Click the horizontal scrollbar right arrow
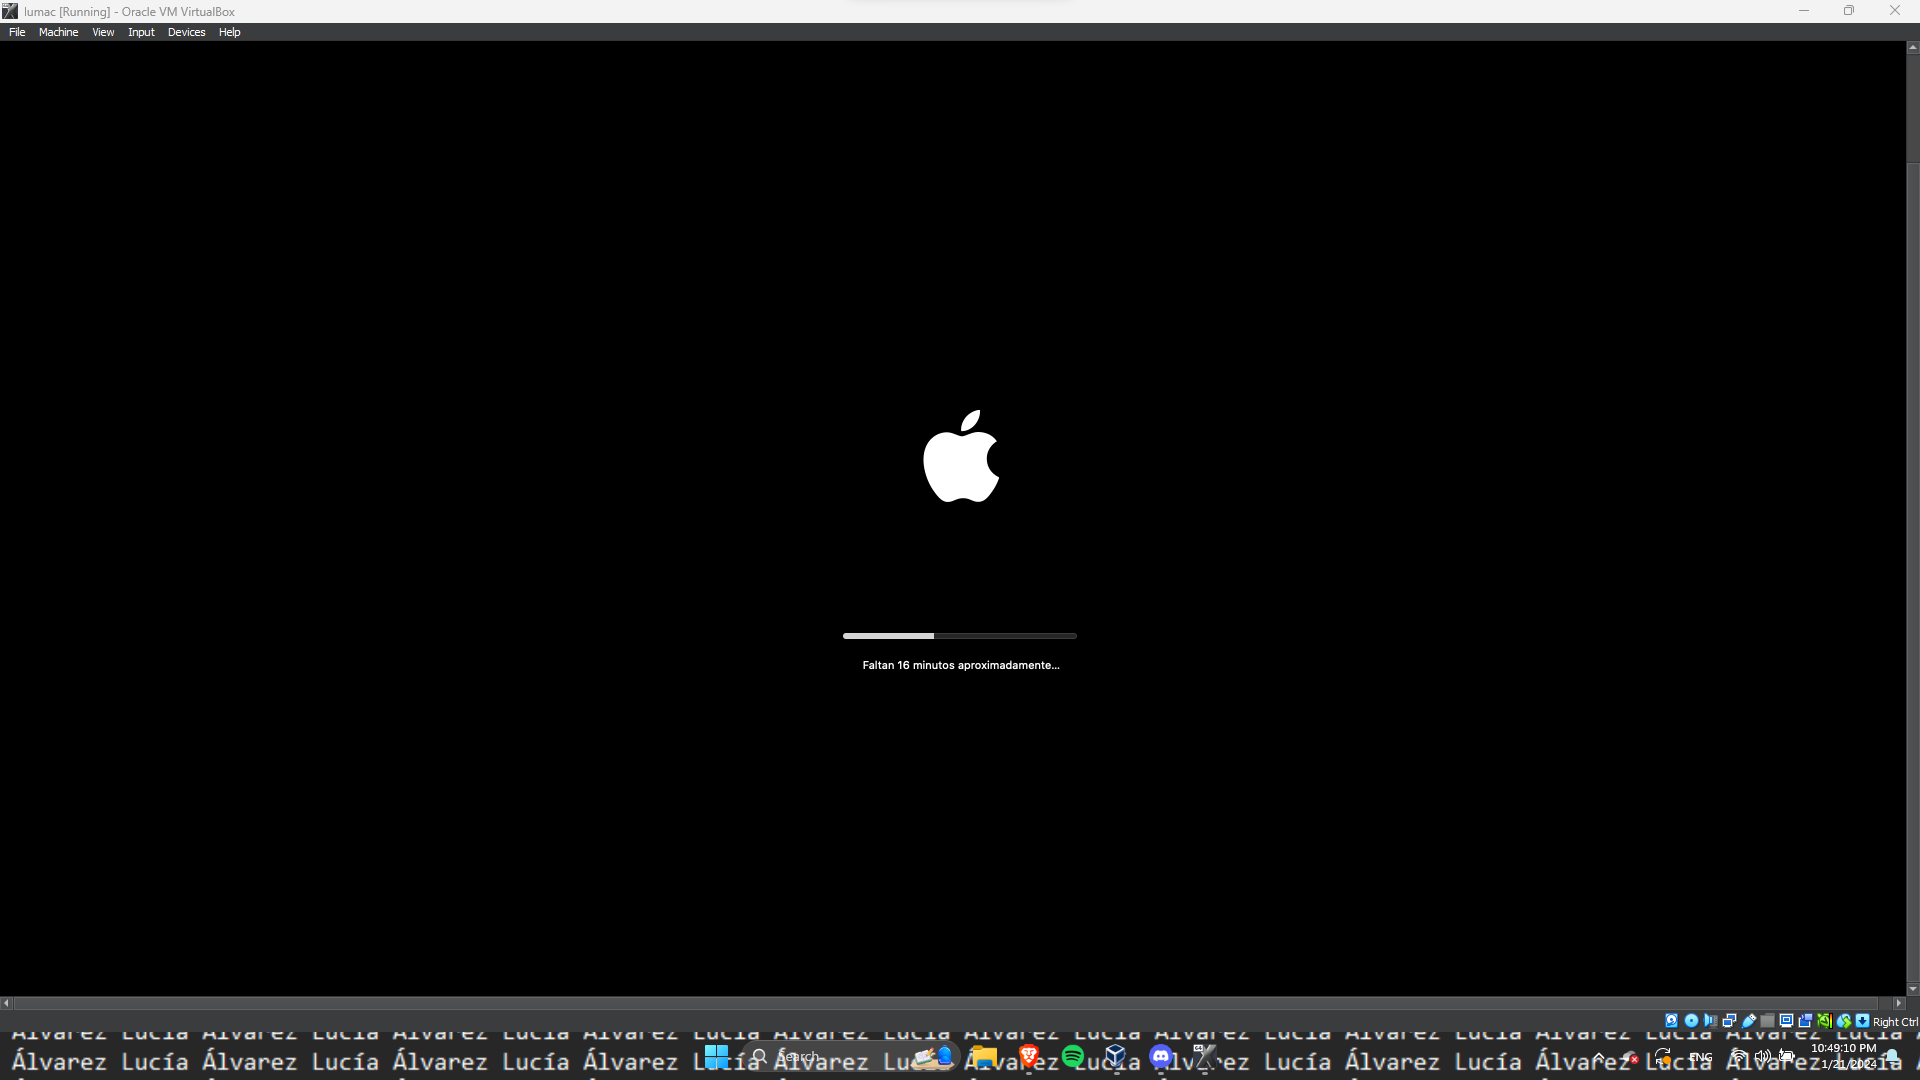 point(1898,1003)
